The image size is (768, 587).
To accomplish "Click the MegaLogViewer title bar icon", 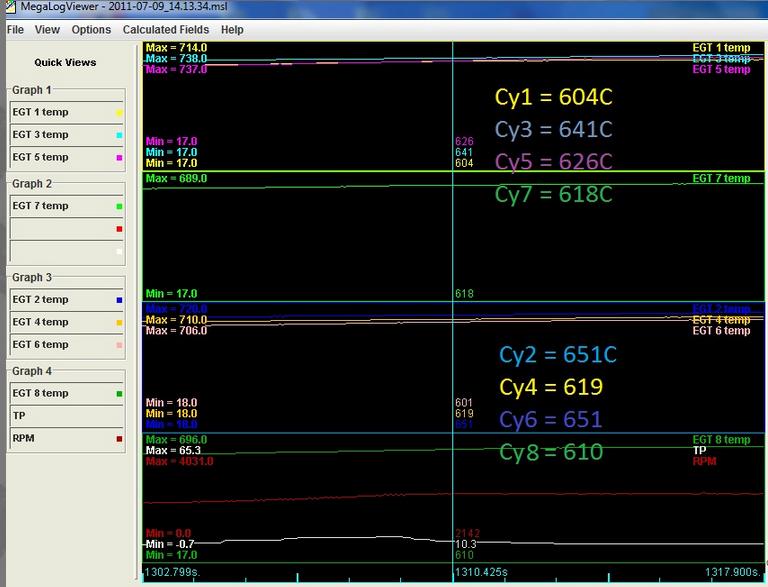I will point(10,7).
